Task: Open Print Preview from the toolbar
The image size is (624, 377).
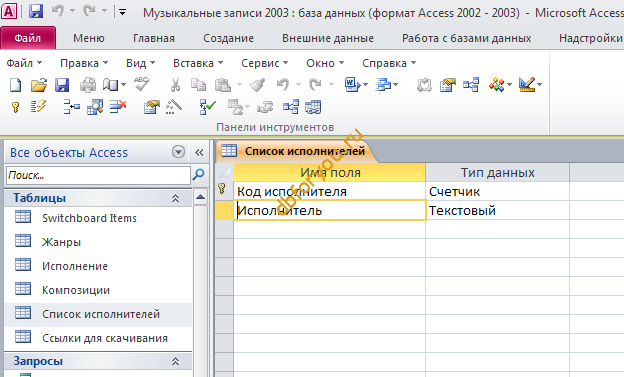Action: tap(110, 85)
